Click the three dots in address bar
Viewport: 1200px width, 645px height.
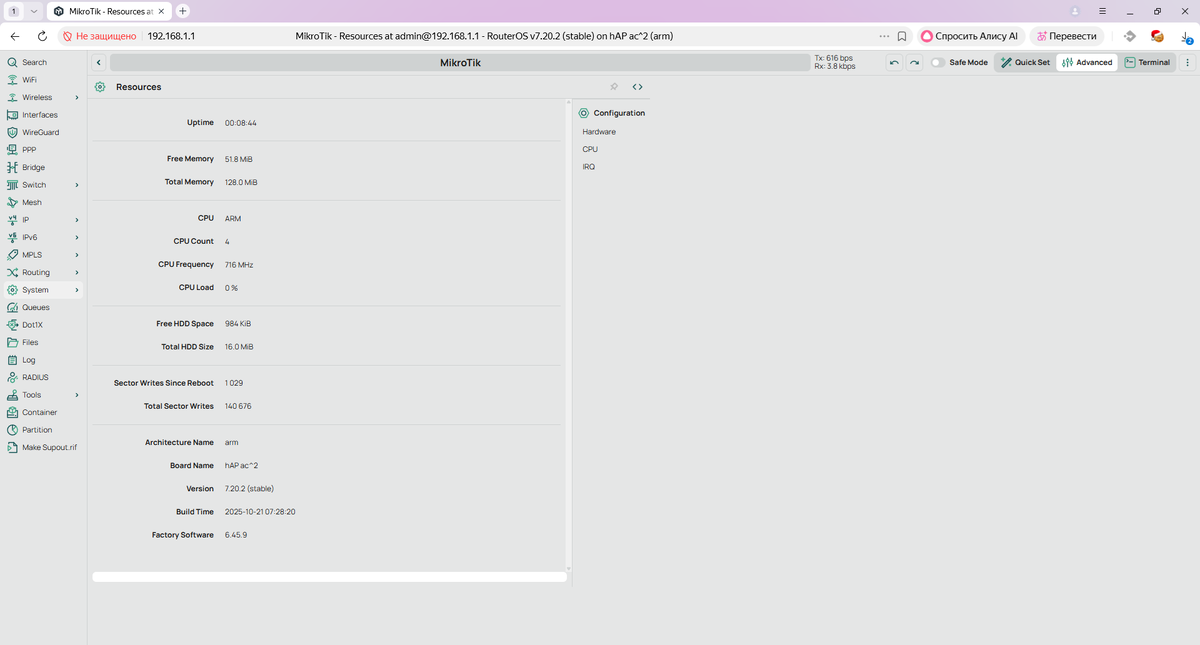tap(883, 36)
